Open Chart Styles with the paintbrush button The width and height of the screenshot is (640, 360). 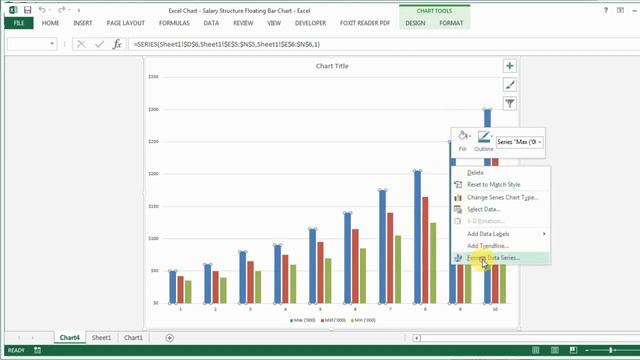[x=509, y=84]
